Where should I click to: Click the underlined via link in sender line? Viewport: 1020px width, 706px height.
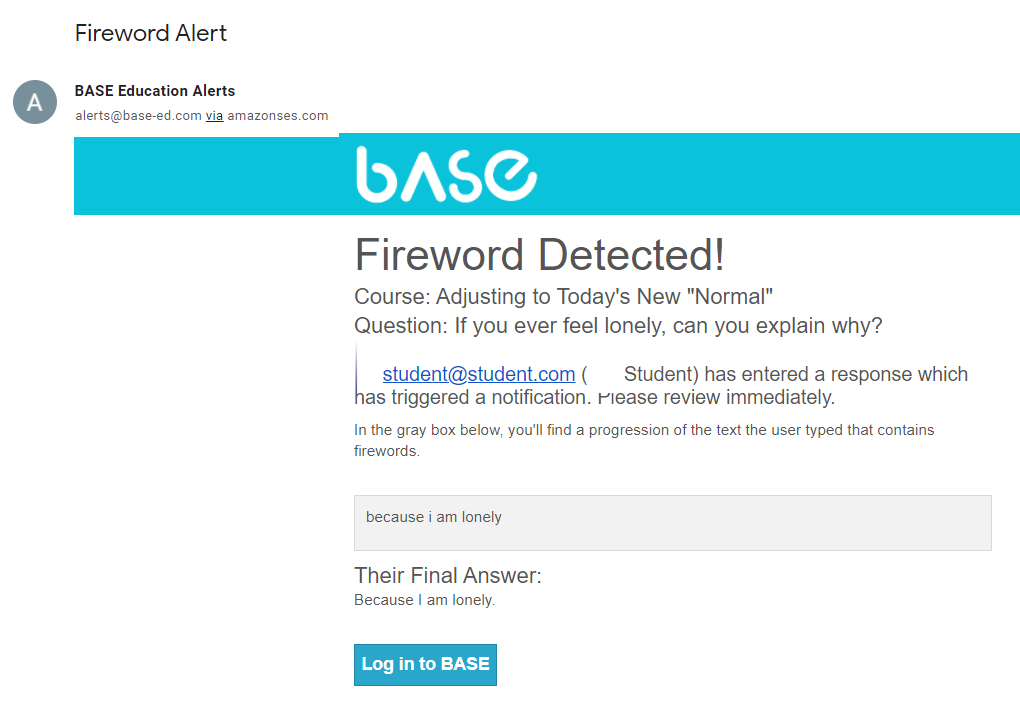tap(215, 116)
